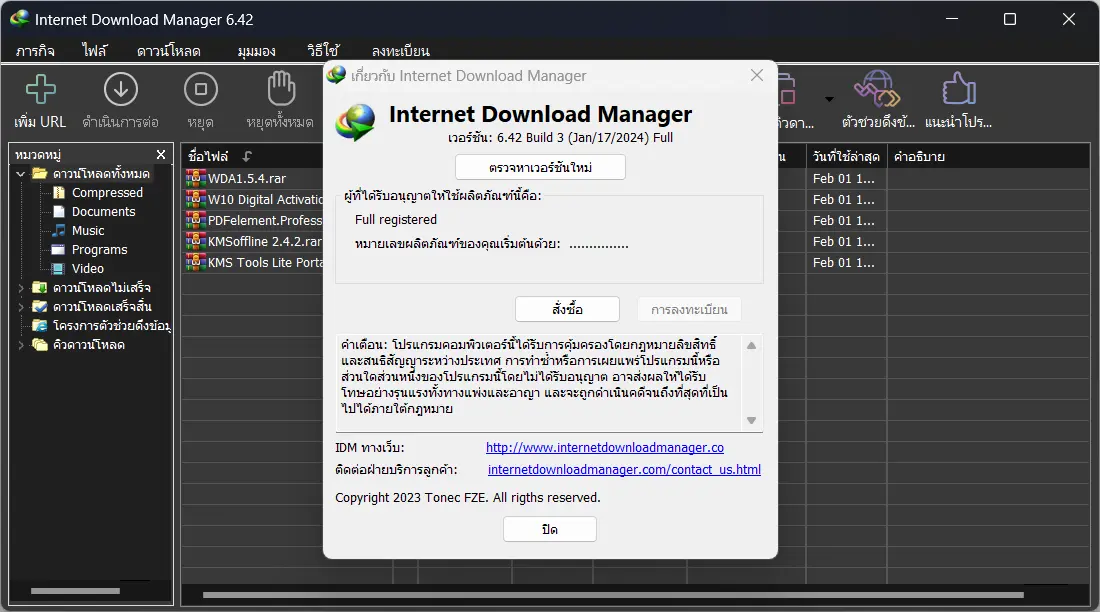Select the Video category label
The width and height of the screenshot is (1100, 612).
(x=88, y=268)
